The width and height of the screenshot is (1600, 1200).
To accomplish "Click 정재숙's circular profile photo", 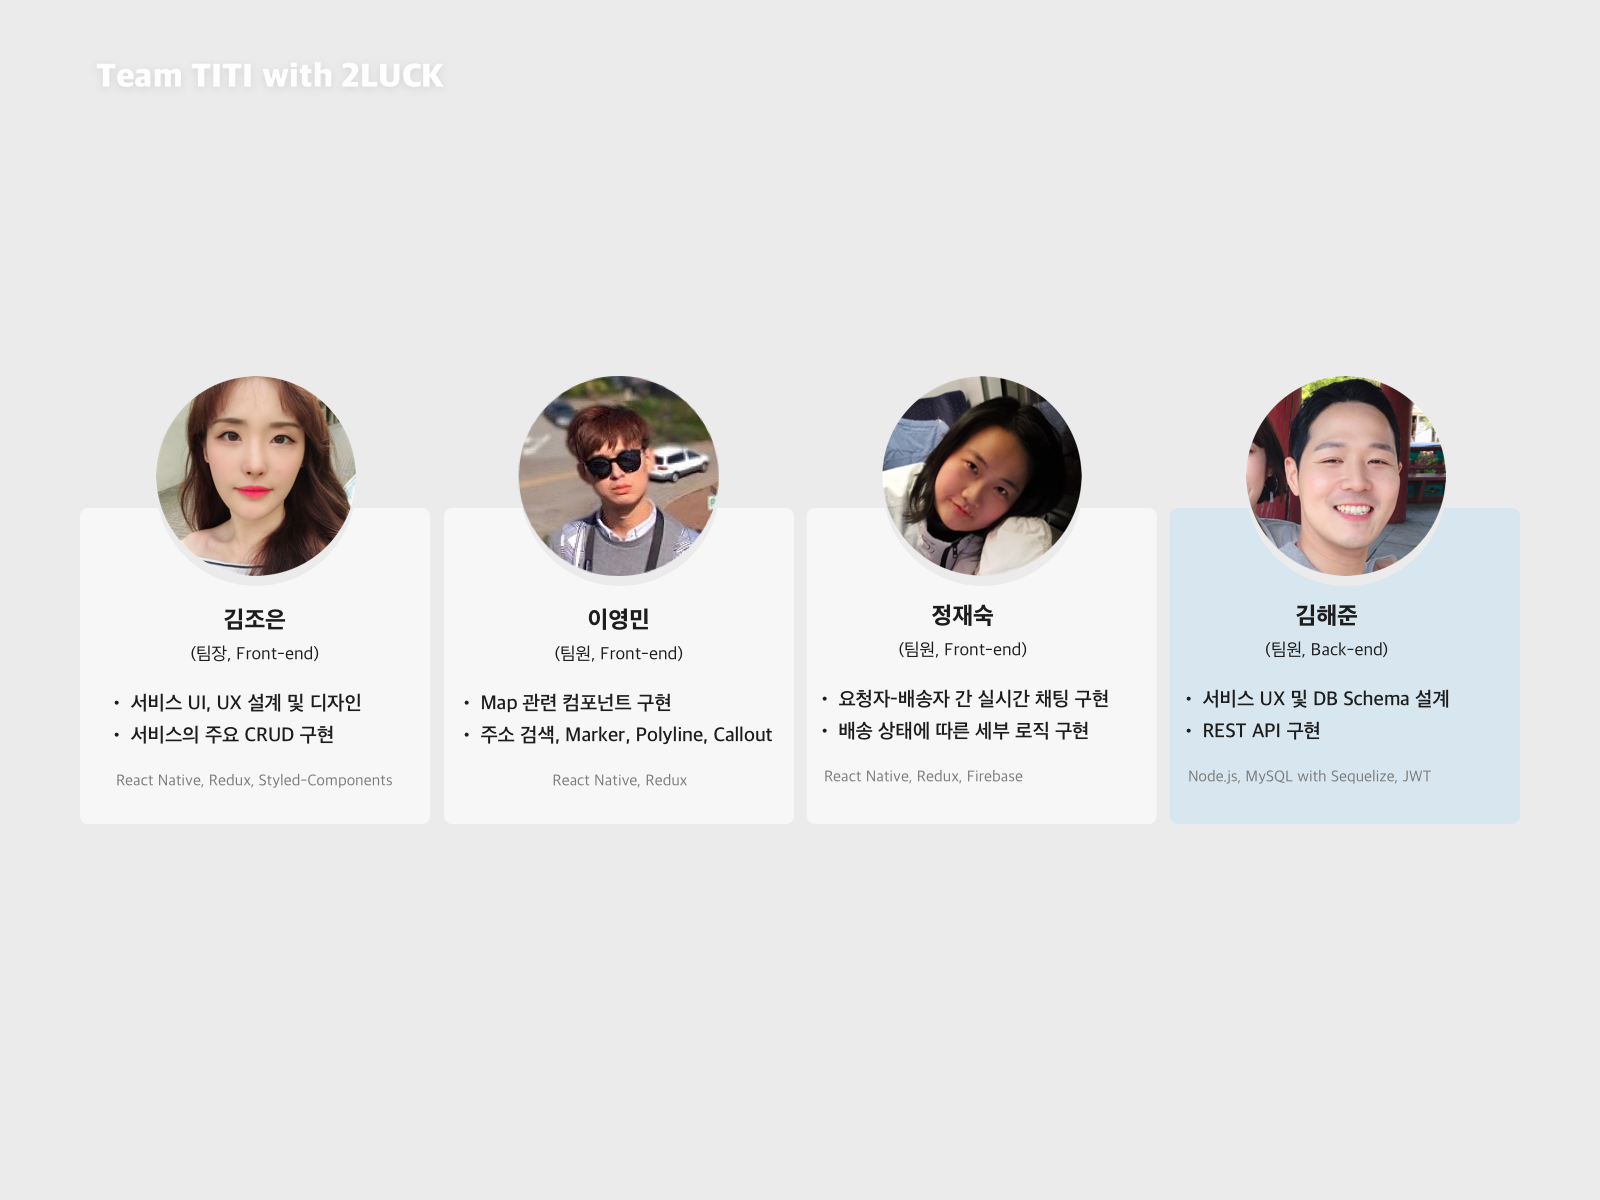I will (982, 476).
